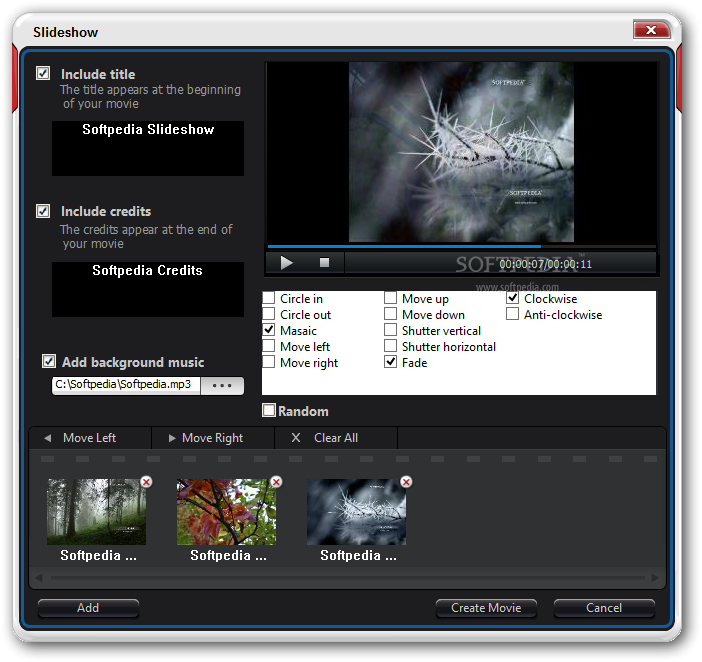Click the music file path field
Screen dimensions: 702x662
coord(126,385)
